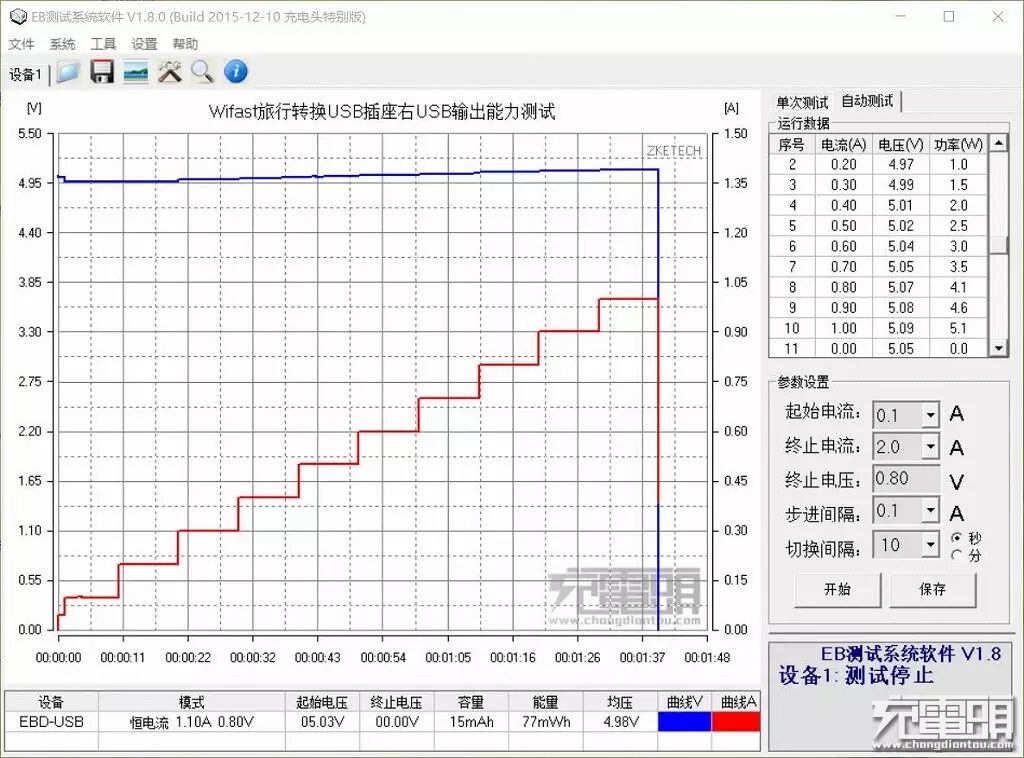
Task: Click the 15mAh capacity cell
Action: tap(471, 721)
